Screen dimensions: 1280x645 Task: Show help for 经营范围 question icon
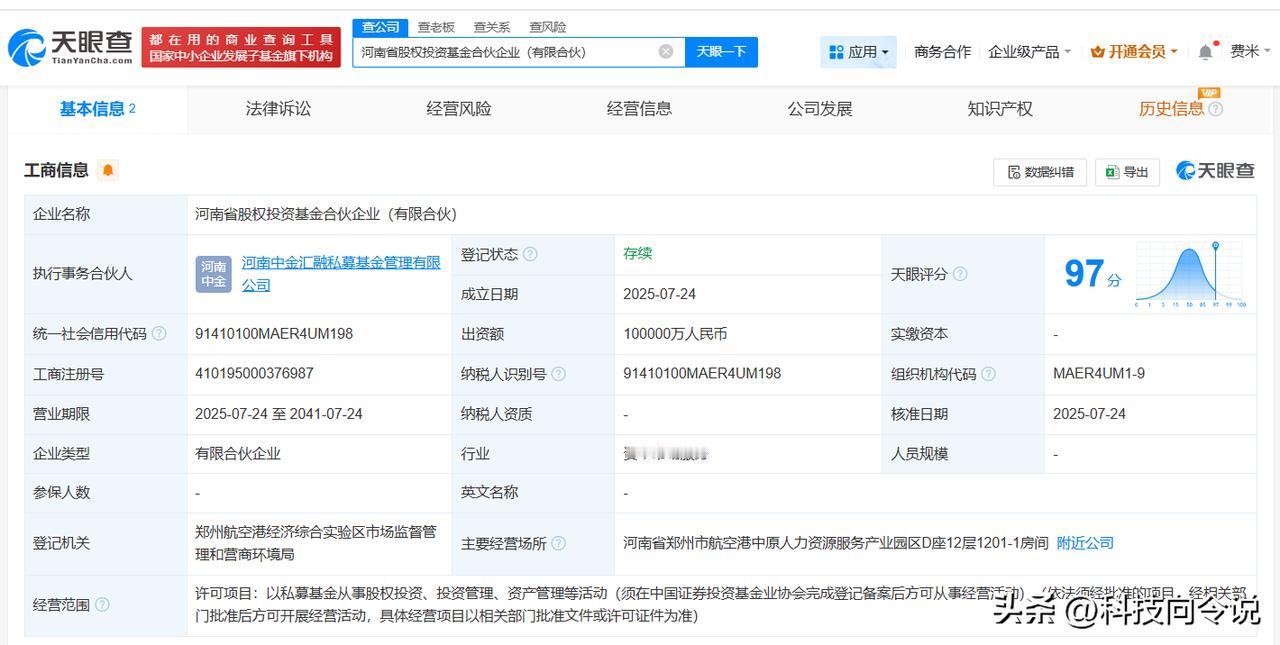102,604
